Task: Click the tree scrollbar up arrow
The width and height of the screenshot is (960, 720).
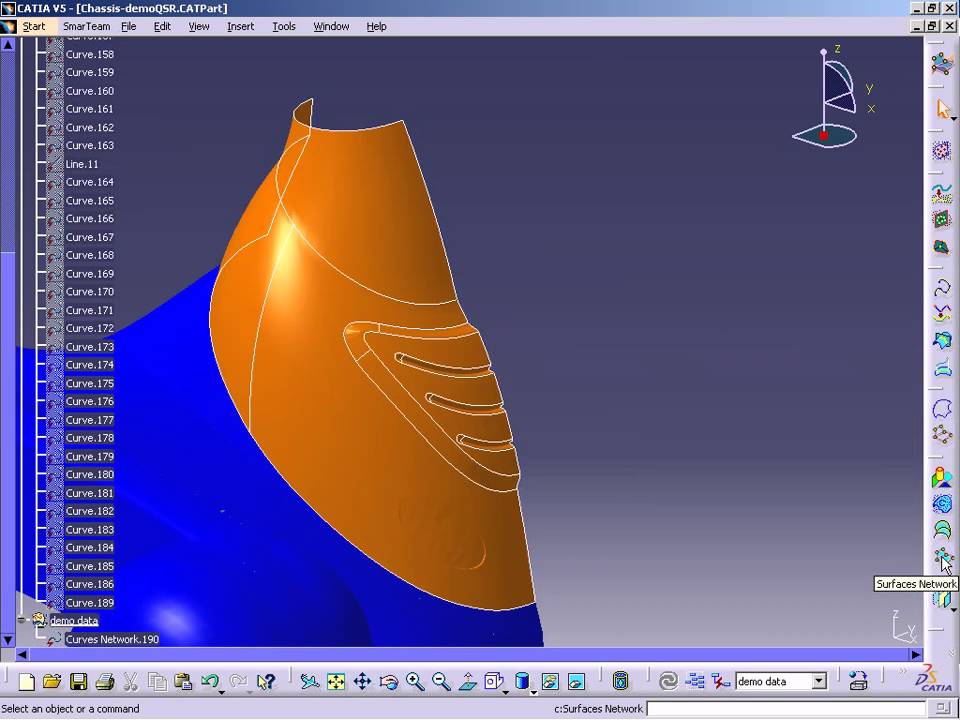Action: tap(7, 45)
